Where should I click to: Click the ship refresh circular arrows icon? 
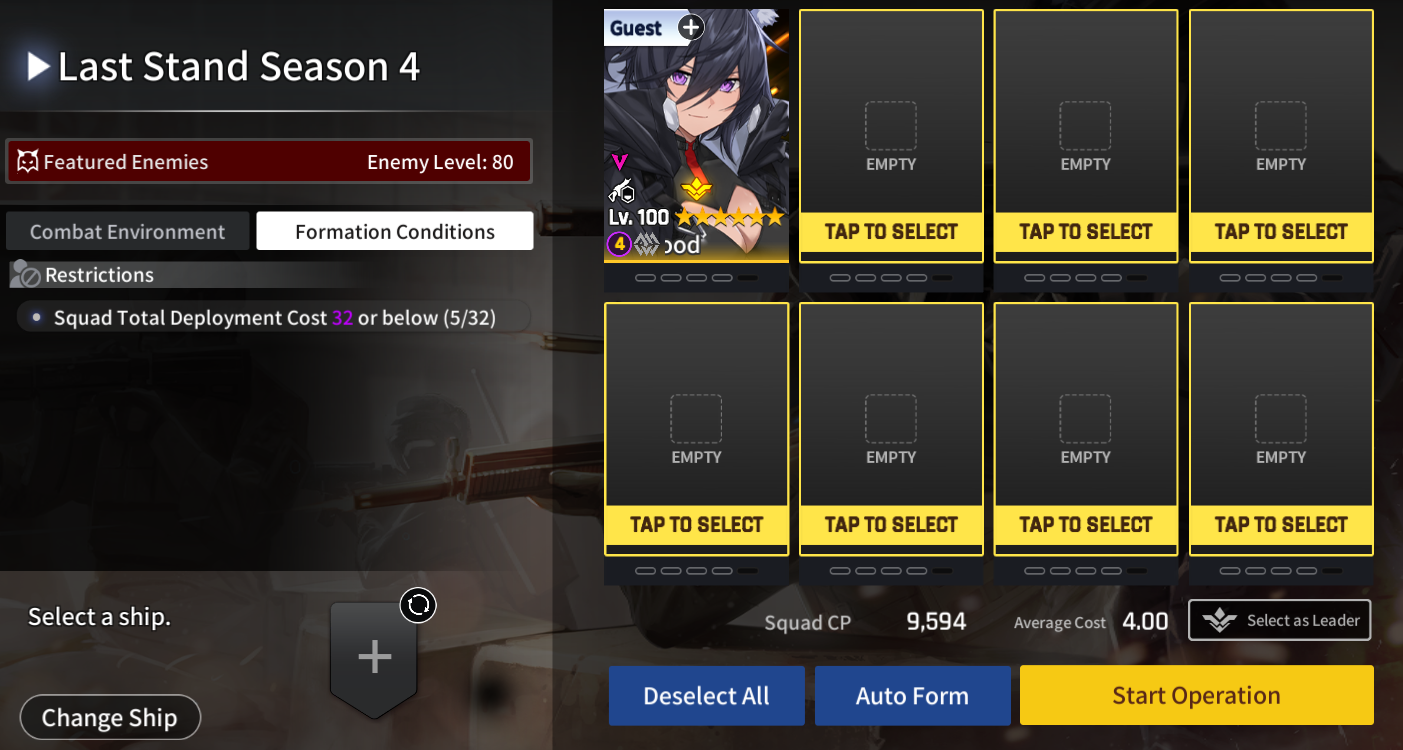[418, 605]
